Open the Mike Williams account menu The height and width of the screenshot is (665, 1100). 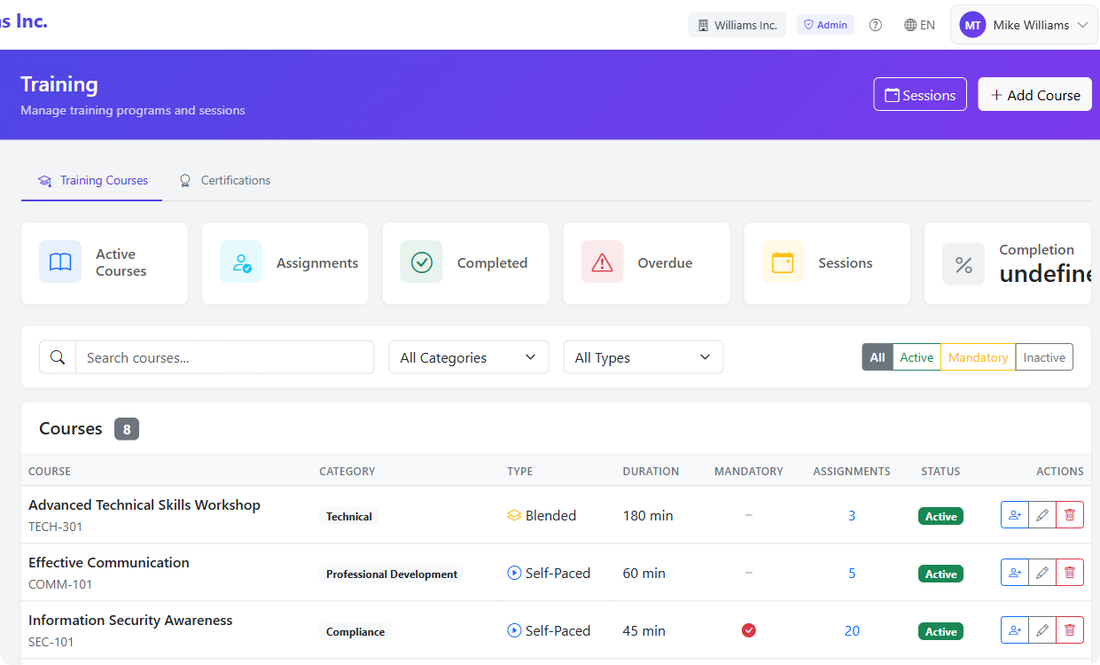pos(1023,24)
